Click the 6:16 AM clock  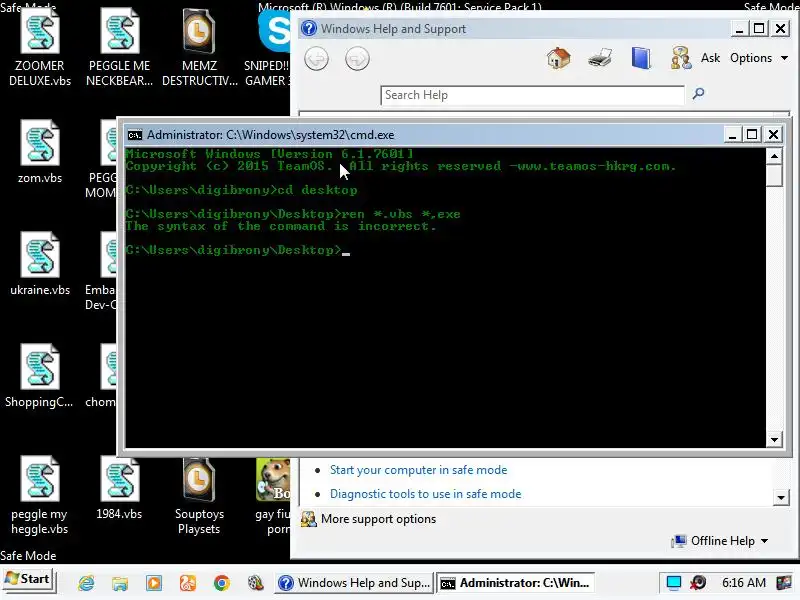[x=743, y=583]
